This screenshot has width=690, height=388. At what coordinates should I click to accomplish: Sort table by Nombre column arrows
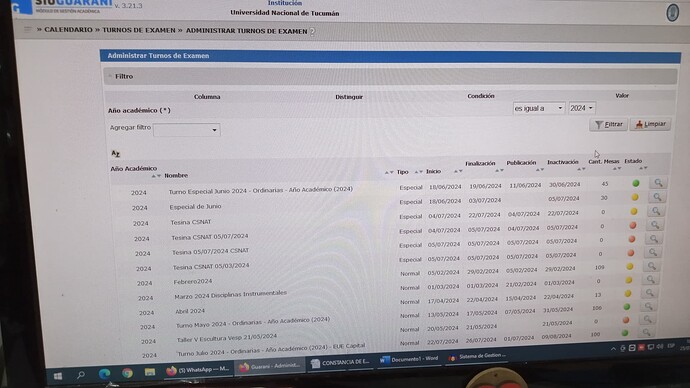(156, 176)
